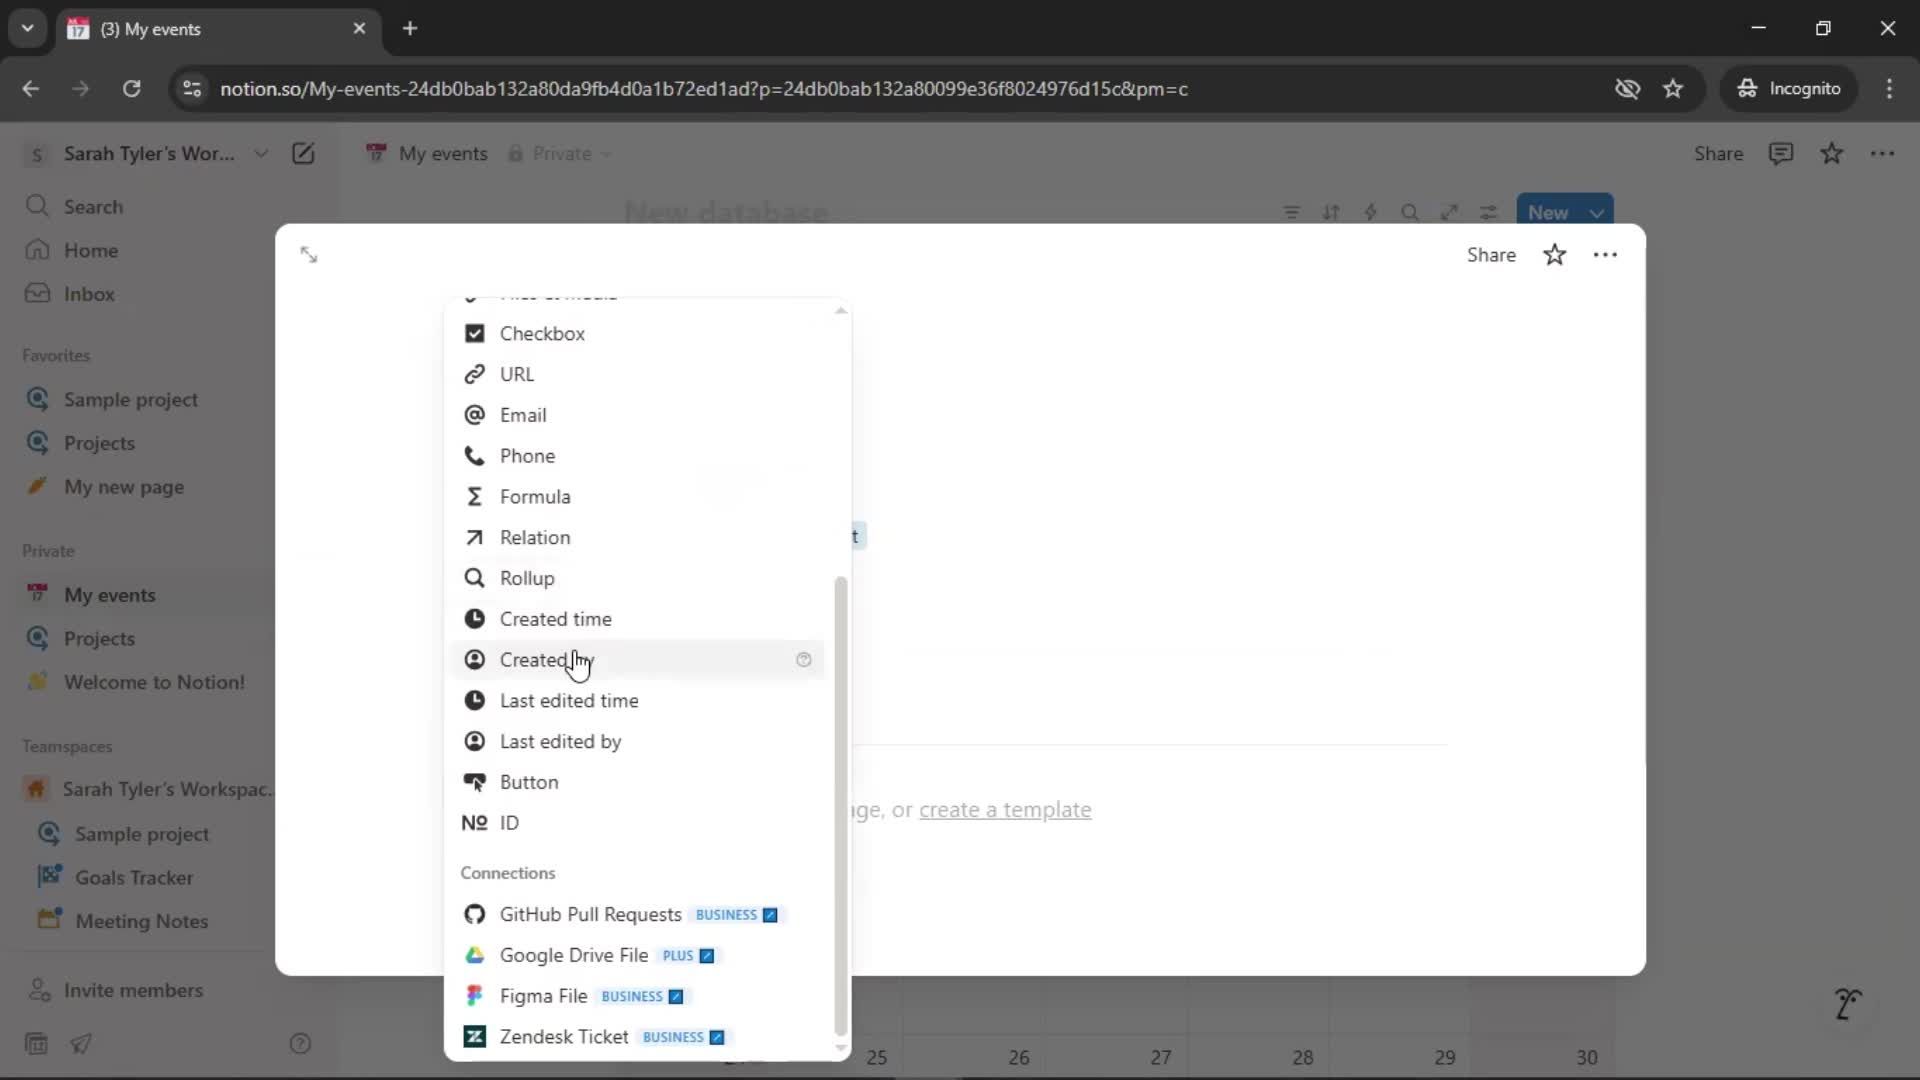Open Meeting Notes page
Image resolution: width=1920 pixels, height=1080 pixels.
coord(141,921)
